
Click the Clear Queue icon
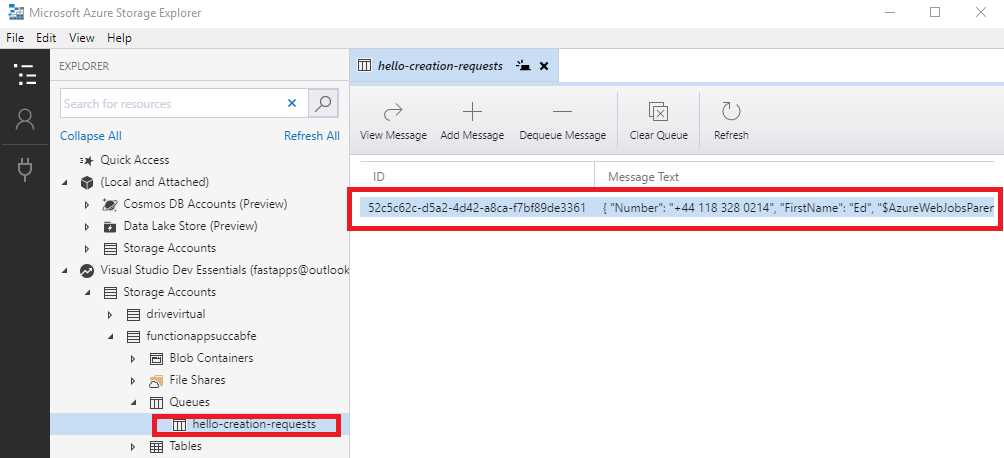(658, 112)
